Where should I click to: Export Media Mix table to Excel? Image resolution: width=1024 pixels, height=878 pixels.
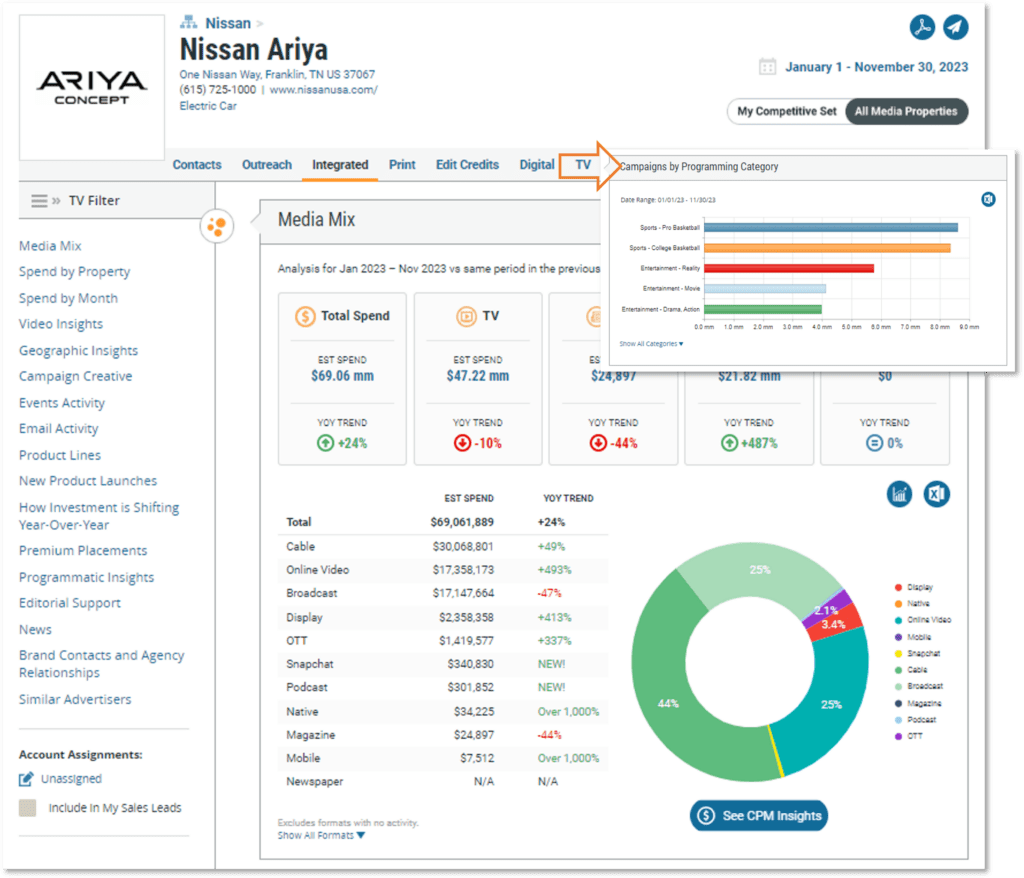click(936, 494)
